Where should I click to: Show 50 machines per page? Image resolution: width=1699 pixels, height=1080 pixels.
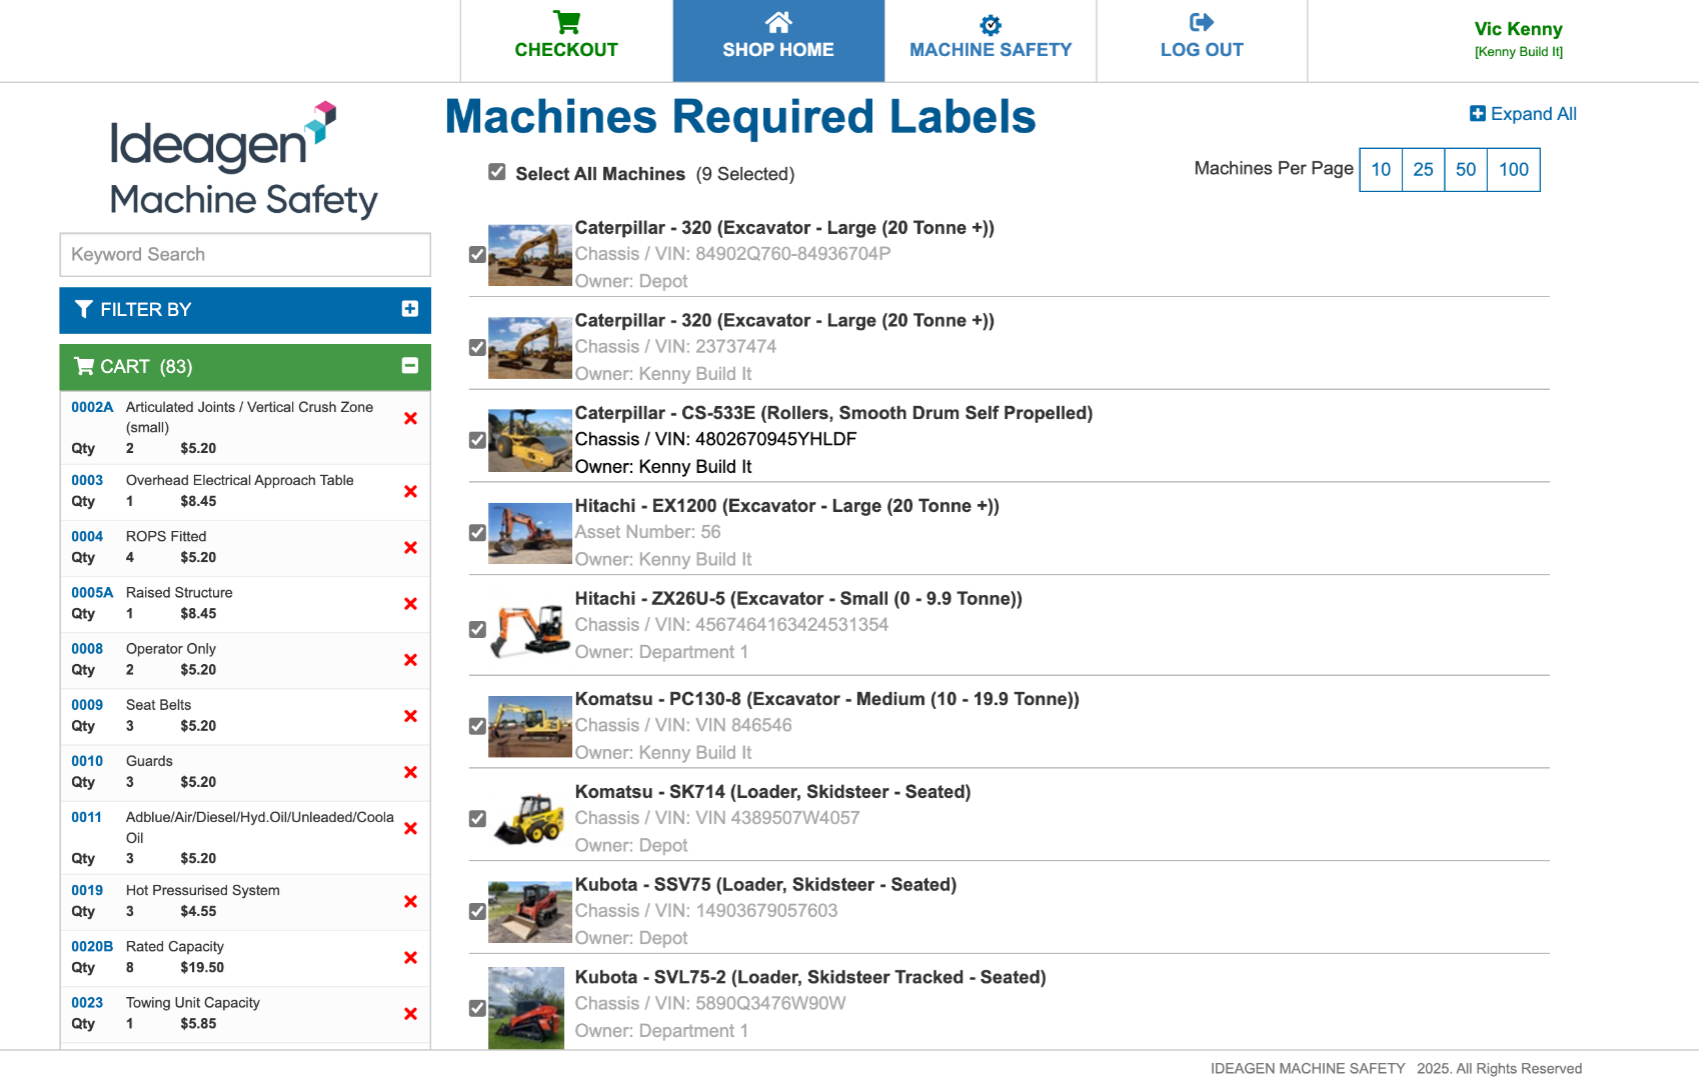point(1466,169)
